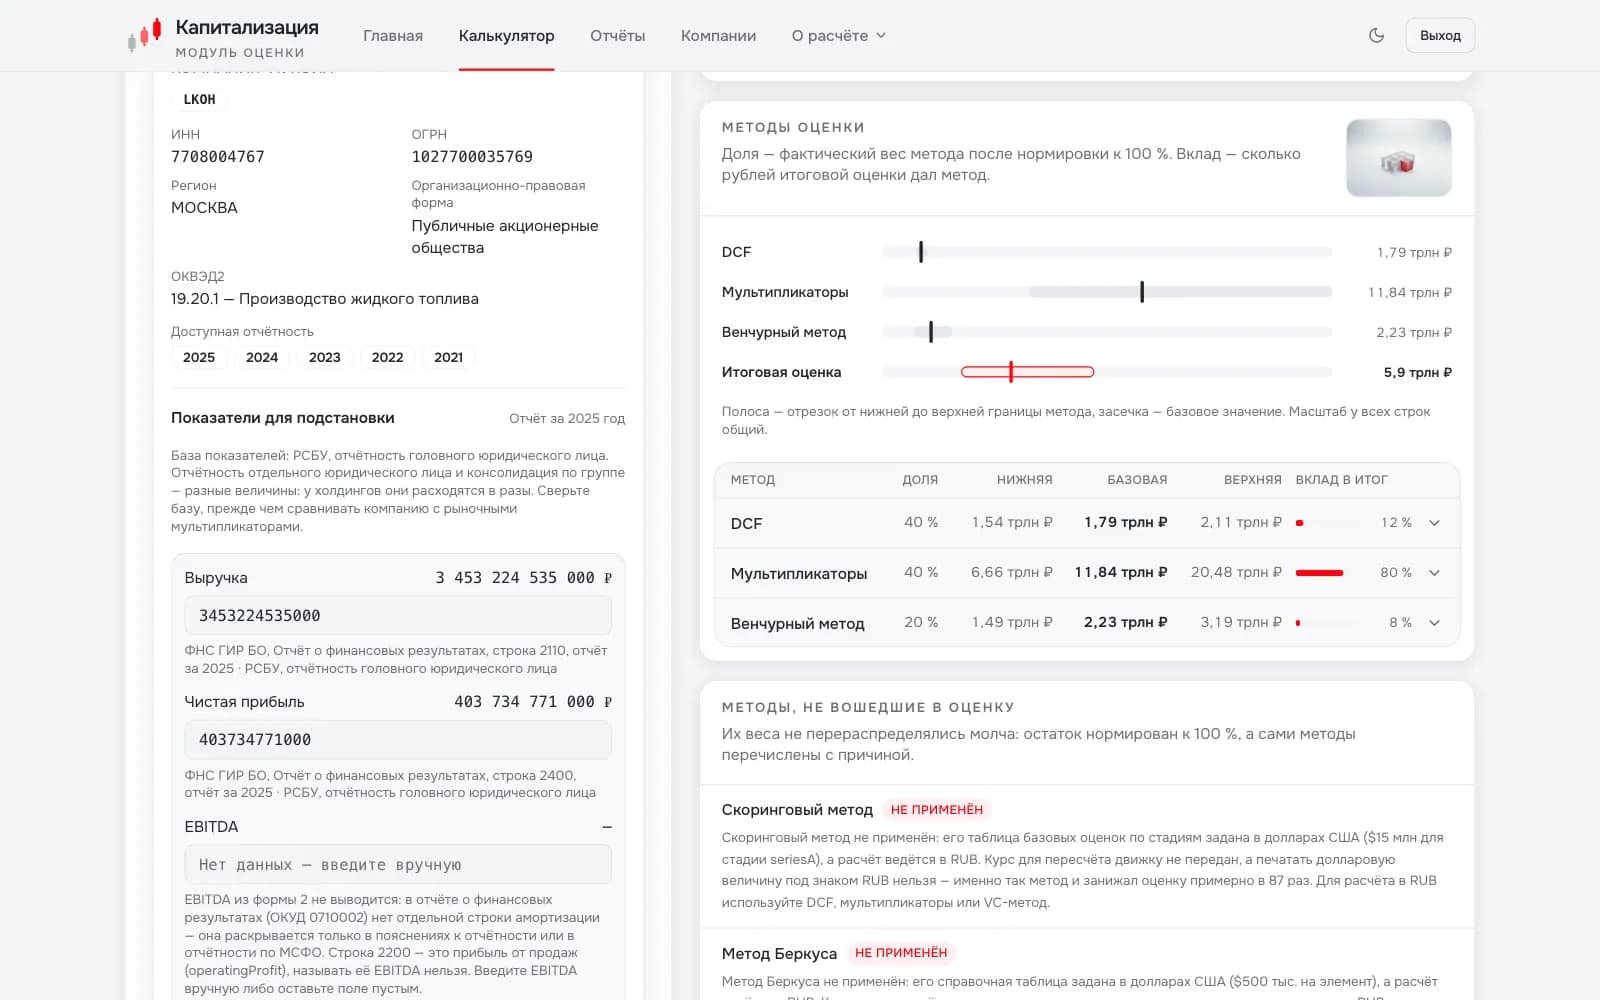The width and height of the screenshot is (1600, 1000).
Task: Pick the 2022 reporting year chip
Action: click(388, 357)
